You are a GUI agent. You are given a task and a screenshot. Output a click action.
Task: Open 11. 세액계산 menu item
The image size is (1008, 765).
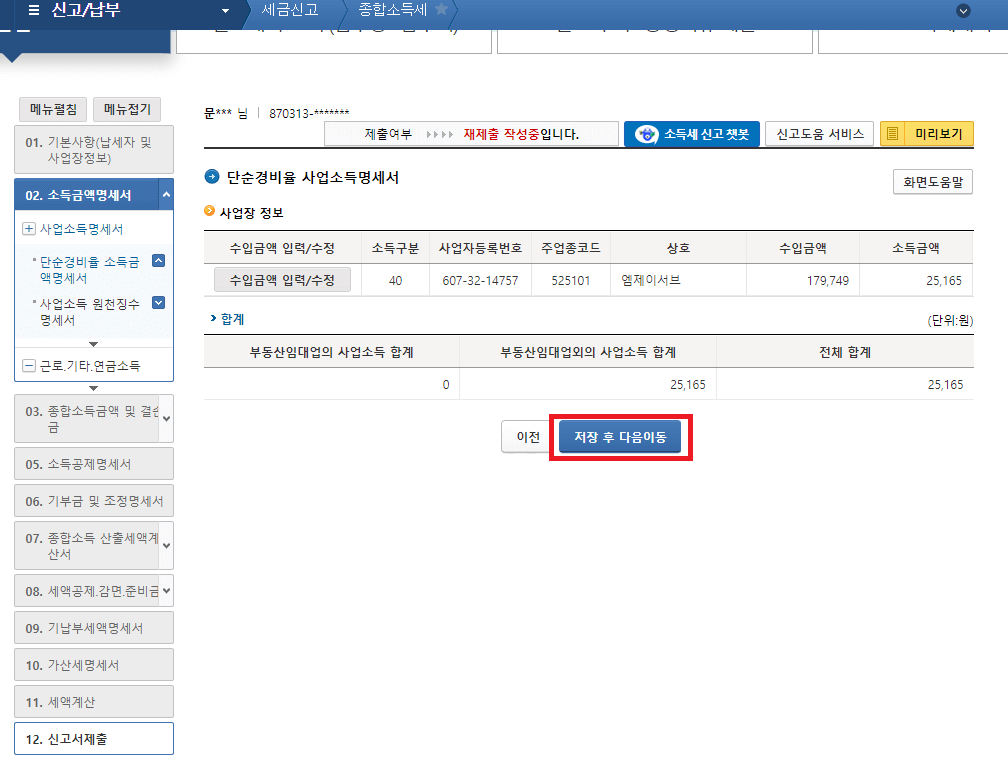click(x=94, y=702)
